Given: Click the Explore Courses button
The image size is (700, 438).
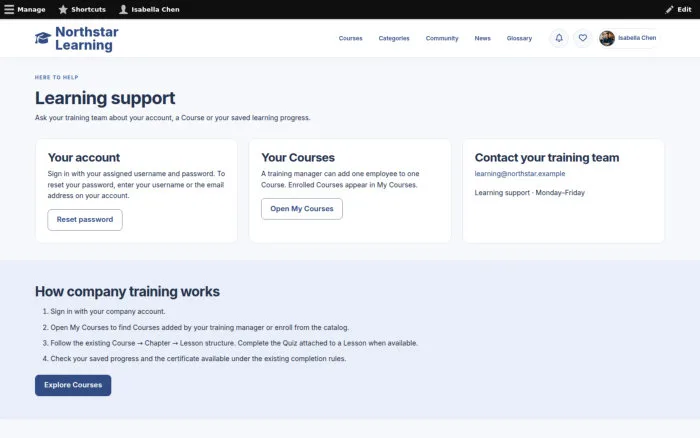Looking at the screenshot, I should pyautogui.click(x=73, y=385).
